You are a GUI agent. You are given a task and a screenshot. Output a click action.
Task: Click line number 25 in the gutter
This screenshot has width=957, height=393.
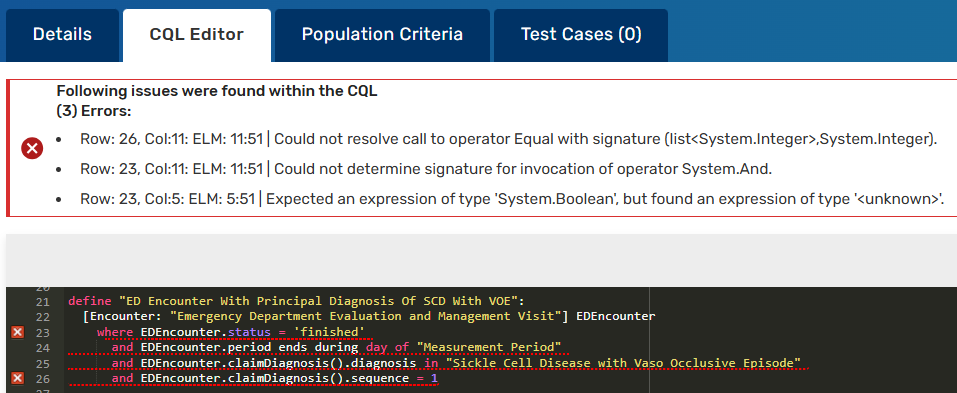click(42, 363)
